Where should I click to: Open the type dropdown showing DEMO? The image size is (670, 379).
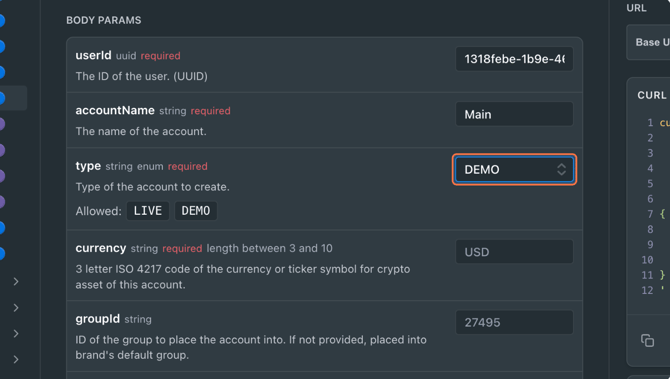coord(514,170)
